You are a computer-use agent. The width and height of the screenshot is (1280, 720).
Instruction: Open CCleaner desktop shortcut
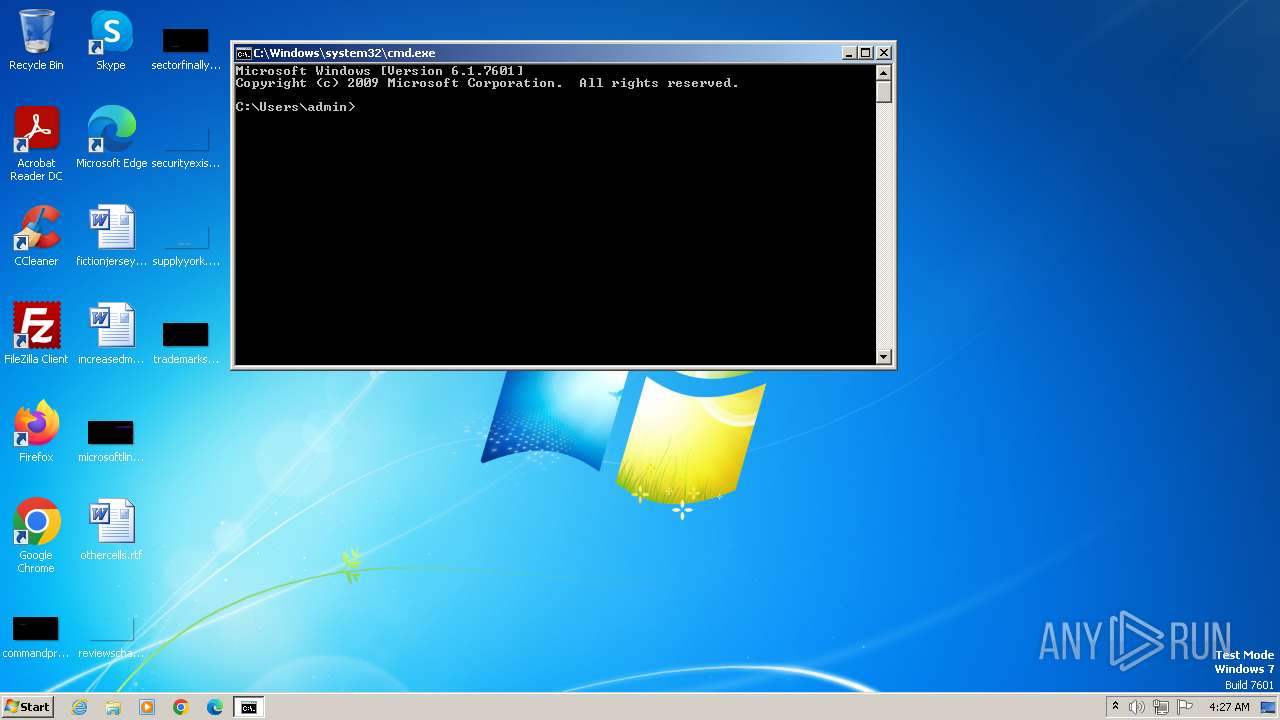coord(36,236)
